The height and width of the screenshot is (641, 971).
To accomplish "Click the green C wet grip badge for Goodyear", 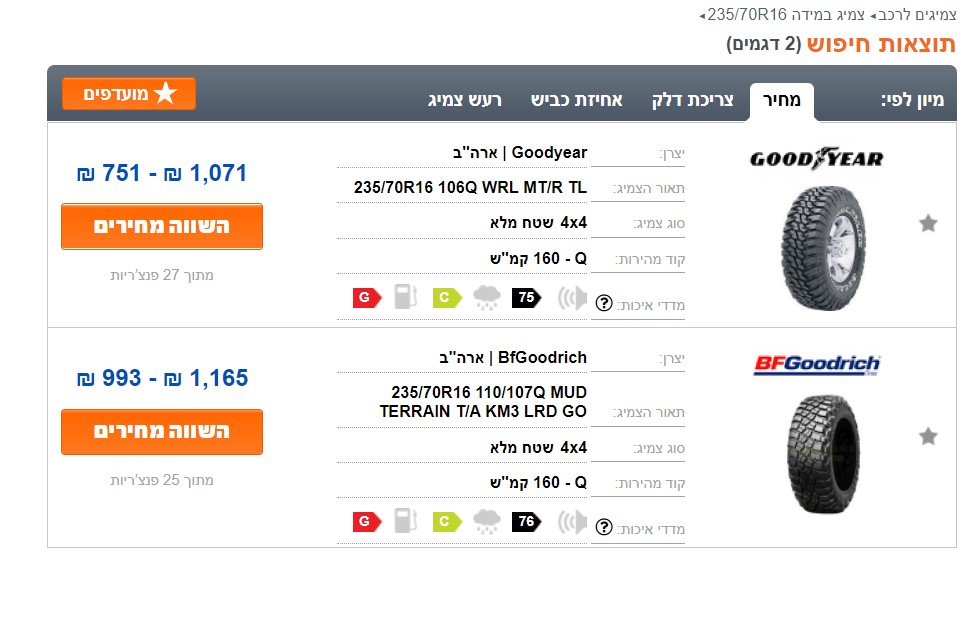I will [447, 297].
